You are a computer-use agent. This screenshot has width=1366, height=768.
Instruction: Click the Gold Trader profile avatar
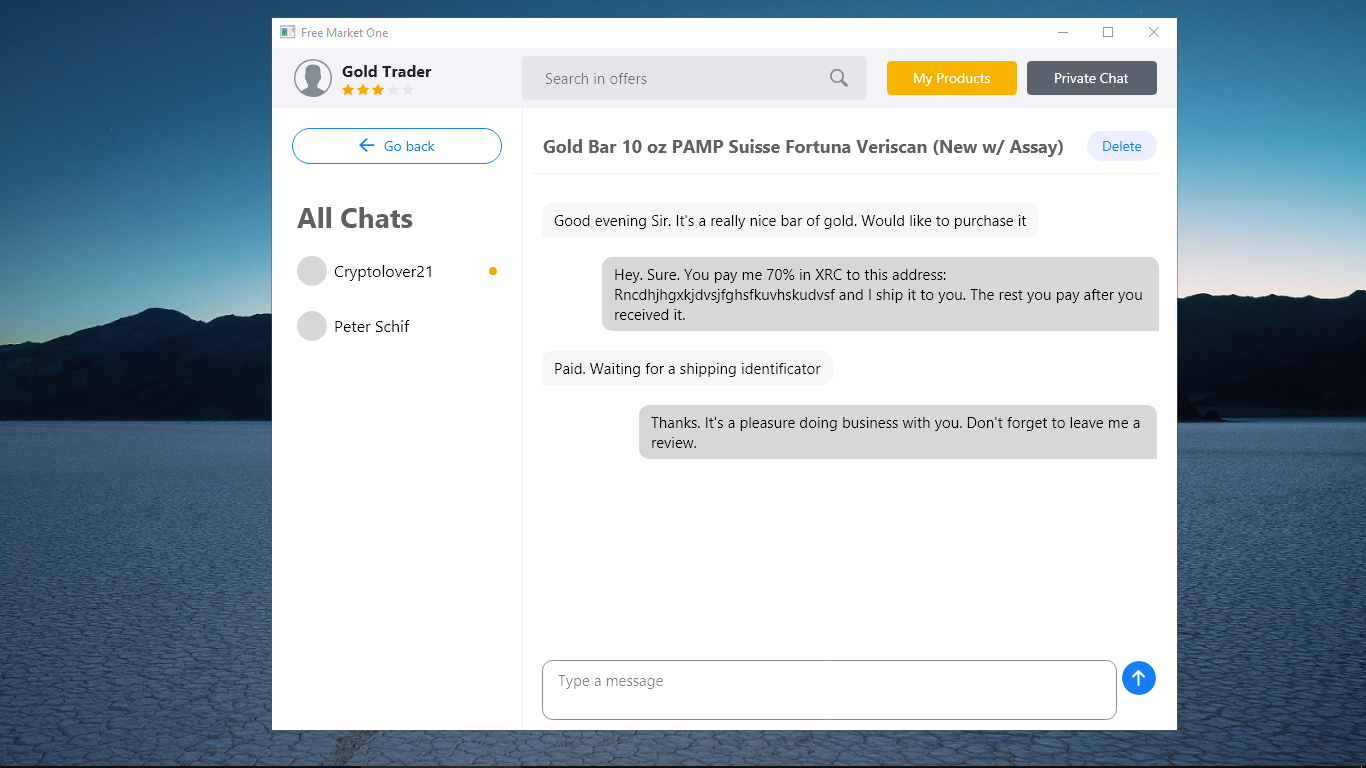click(x=313, y=78)
